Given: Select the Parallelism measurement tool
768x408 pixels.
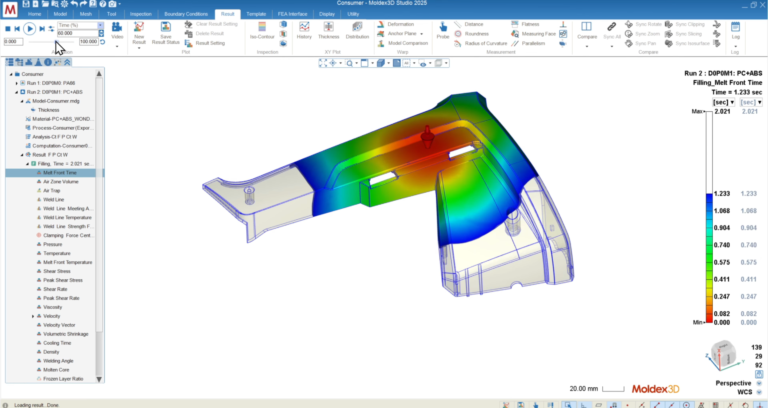Looking at the screenshot, I should point(528,43).
